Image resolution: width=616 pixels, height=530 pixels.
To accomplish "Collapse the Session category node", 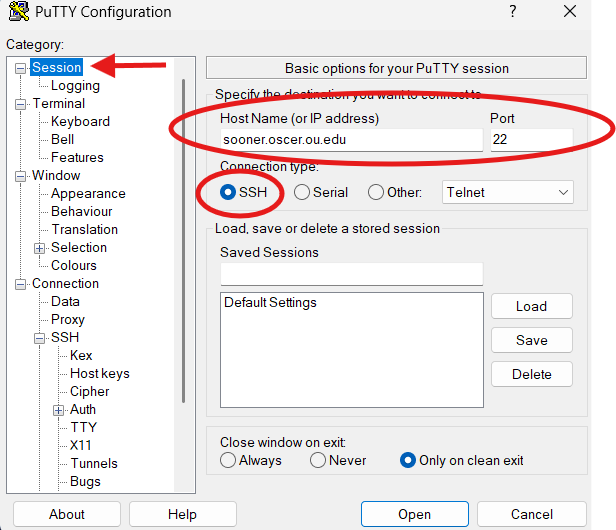I will 21,68.
